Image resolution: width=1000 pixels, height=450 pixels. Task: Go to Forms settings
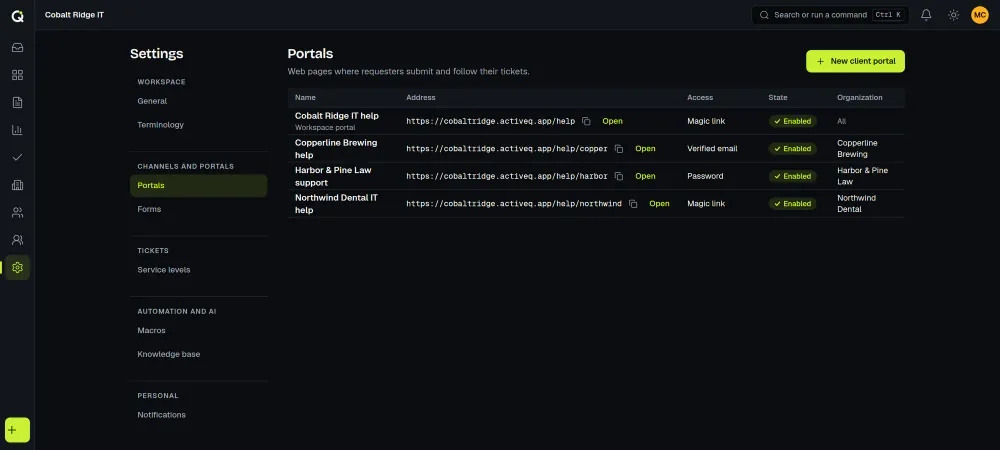click(x=198, y=209)
